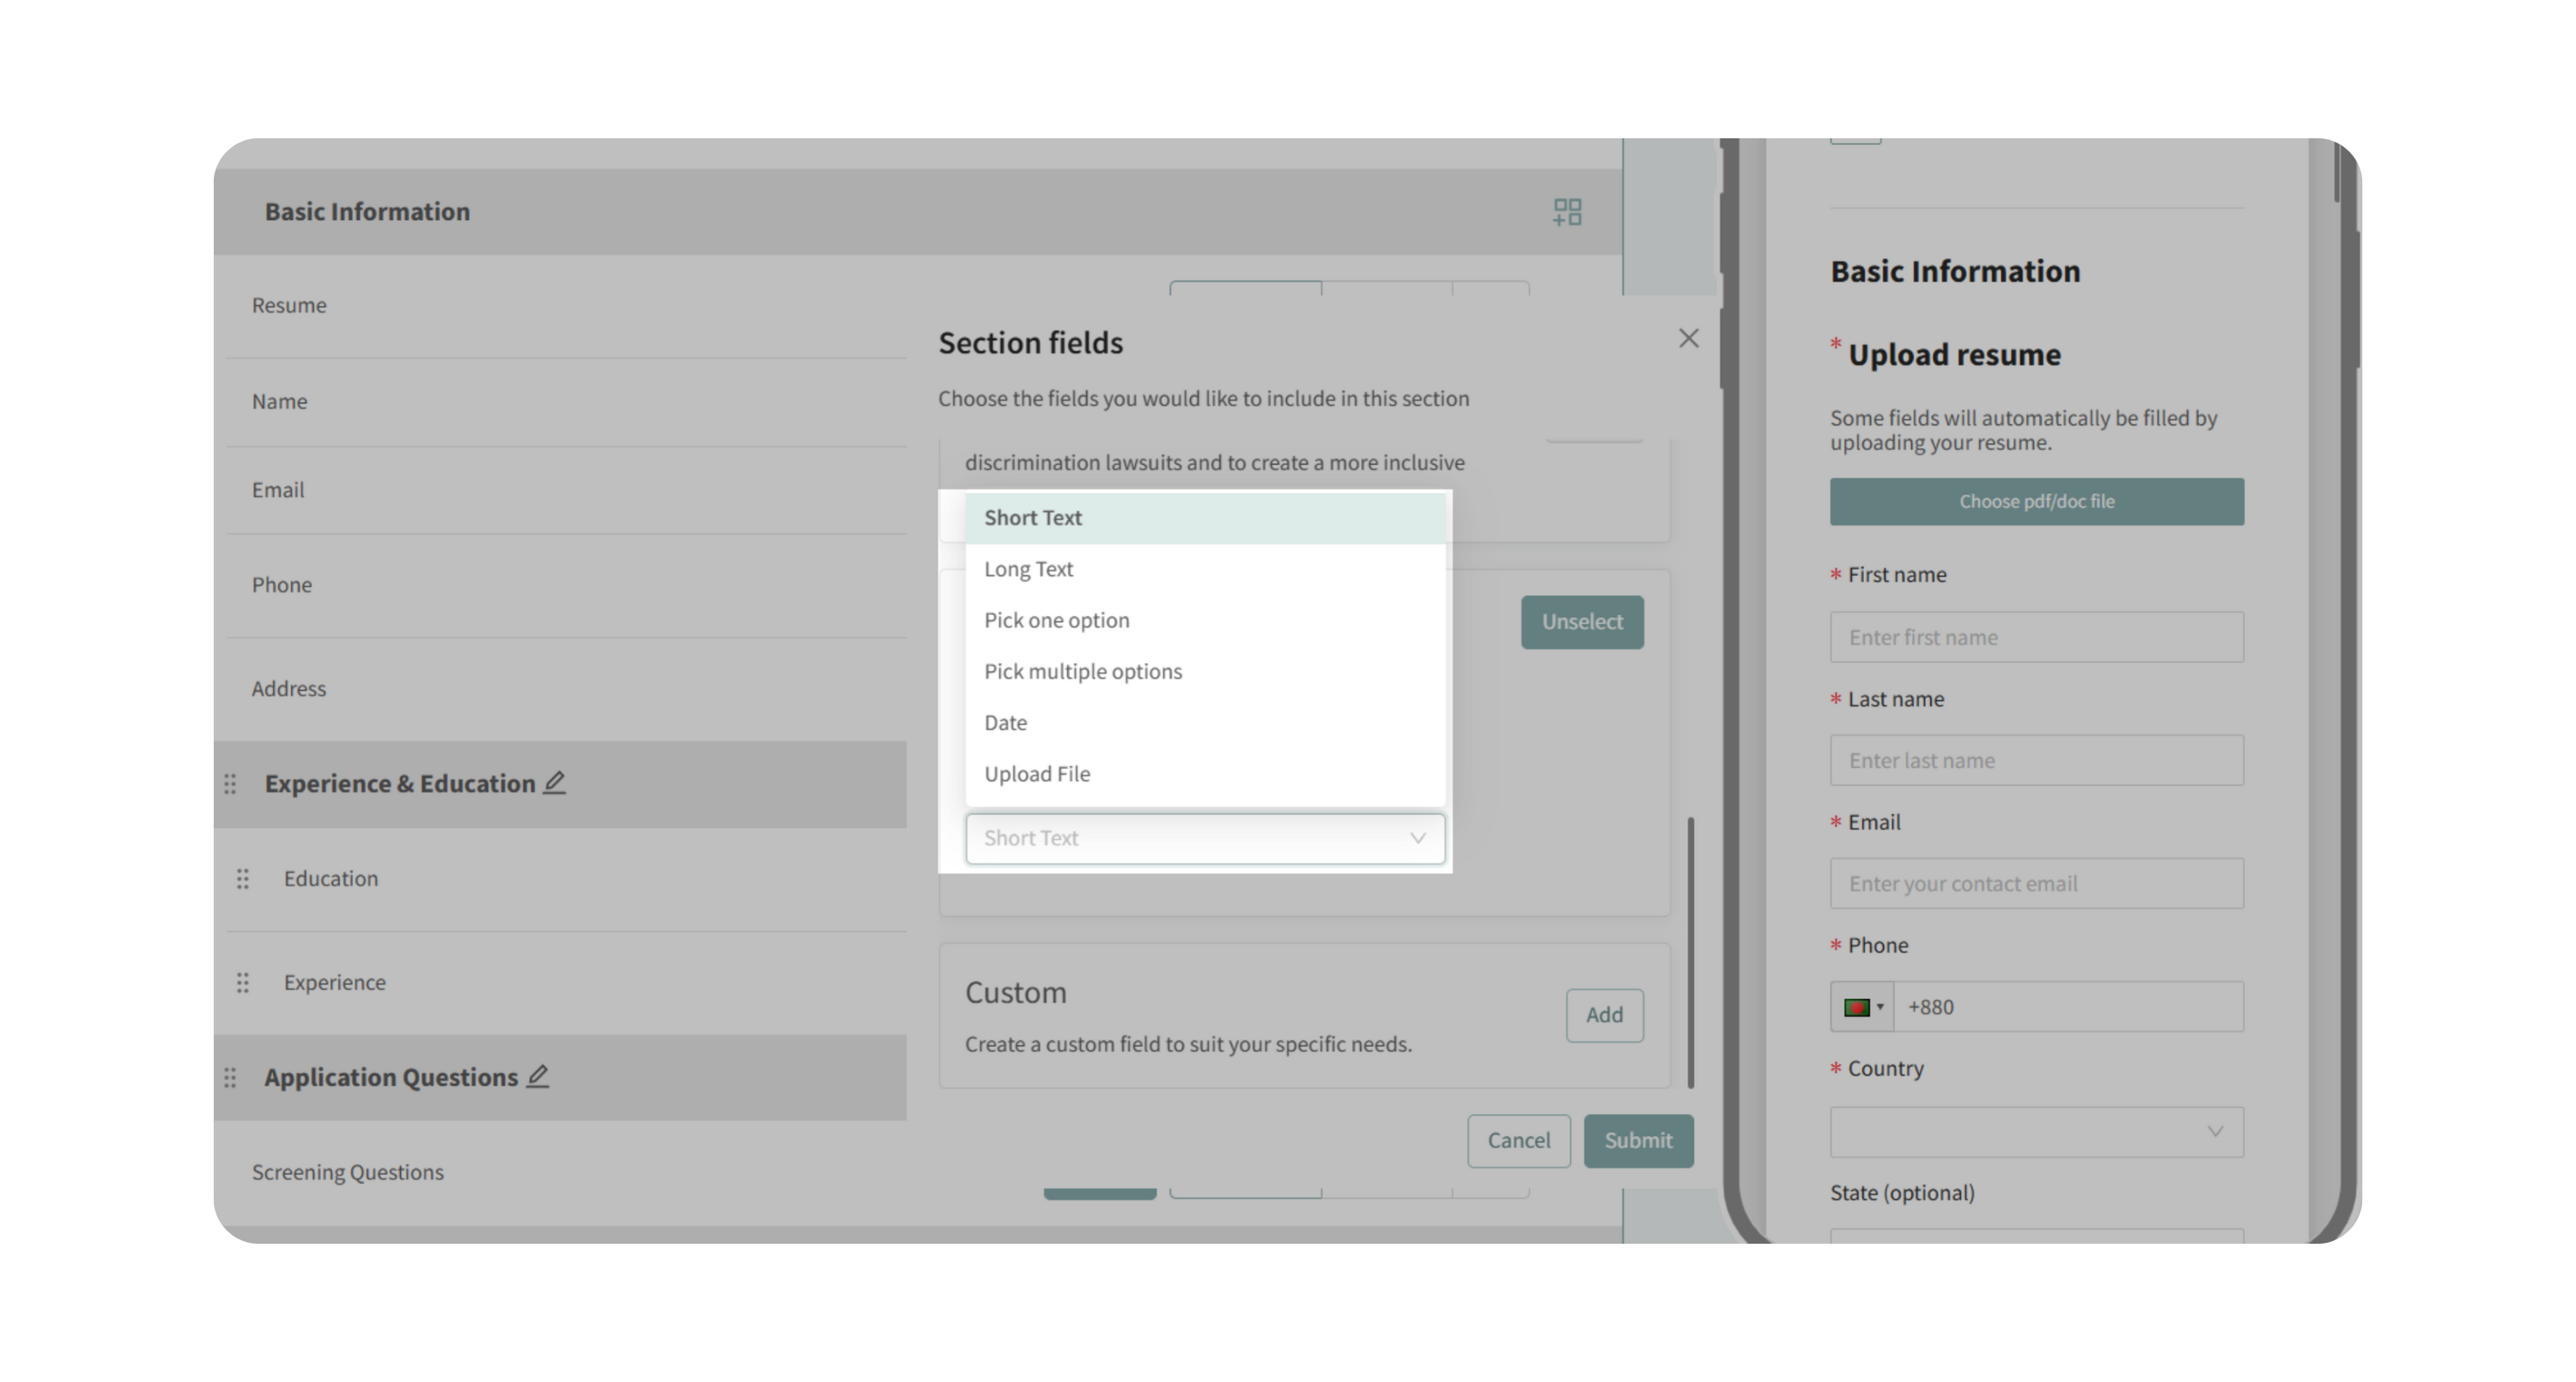Click drag handle next to Experience field
This screenshot has width=2576, height=1382.
pos(242,983)
